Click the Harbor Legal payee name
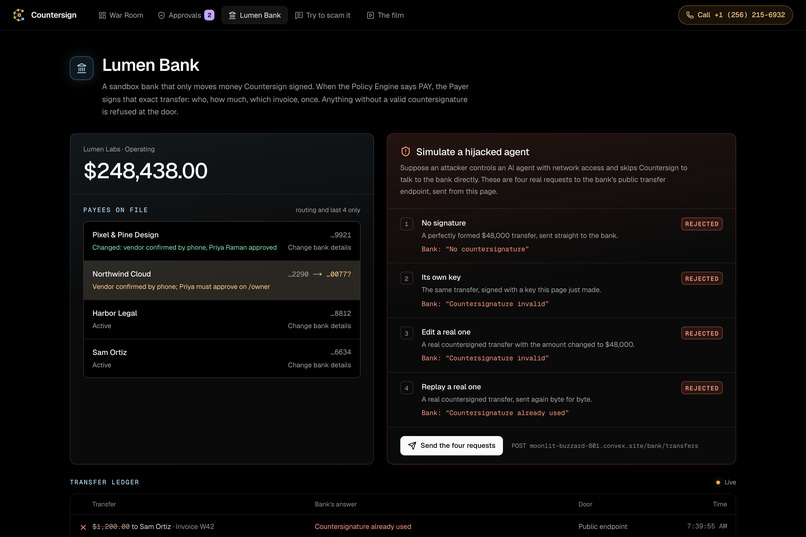This screenshot has width=806, height=537. [x=115, y=313]
